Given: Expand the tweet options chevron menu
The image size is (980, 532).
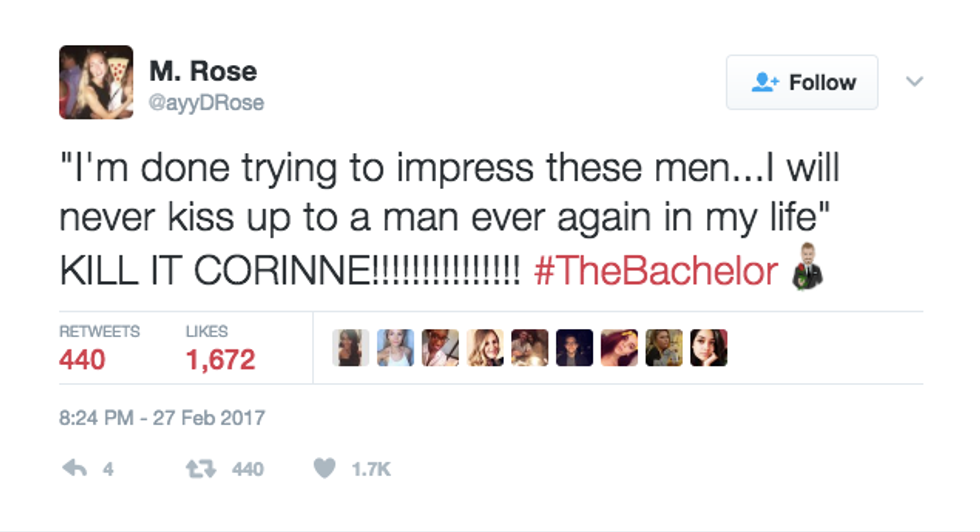Looking at the screenshot, I should coord(914,81).
